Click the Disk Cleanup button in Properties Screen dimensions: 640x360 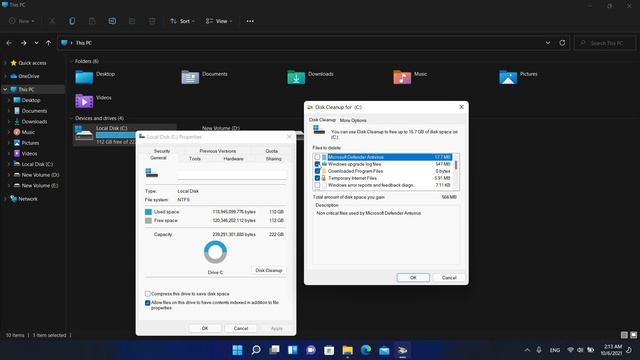tap(269, 270)
